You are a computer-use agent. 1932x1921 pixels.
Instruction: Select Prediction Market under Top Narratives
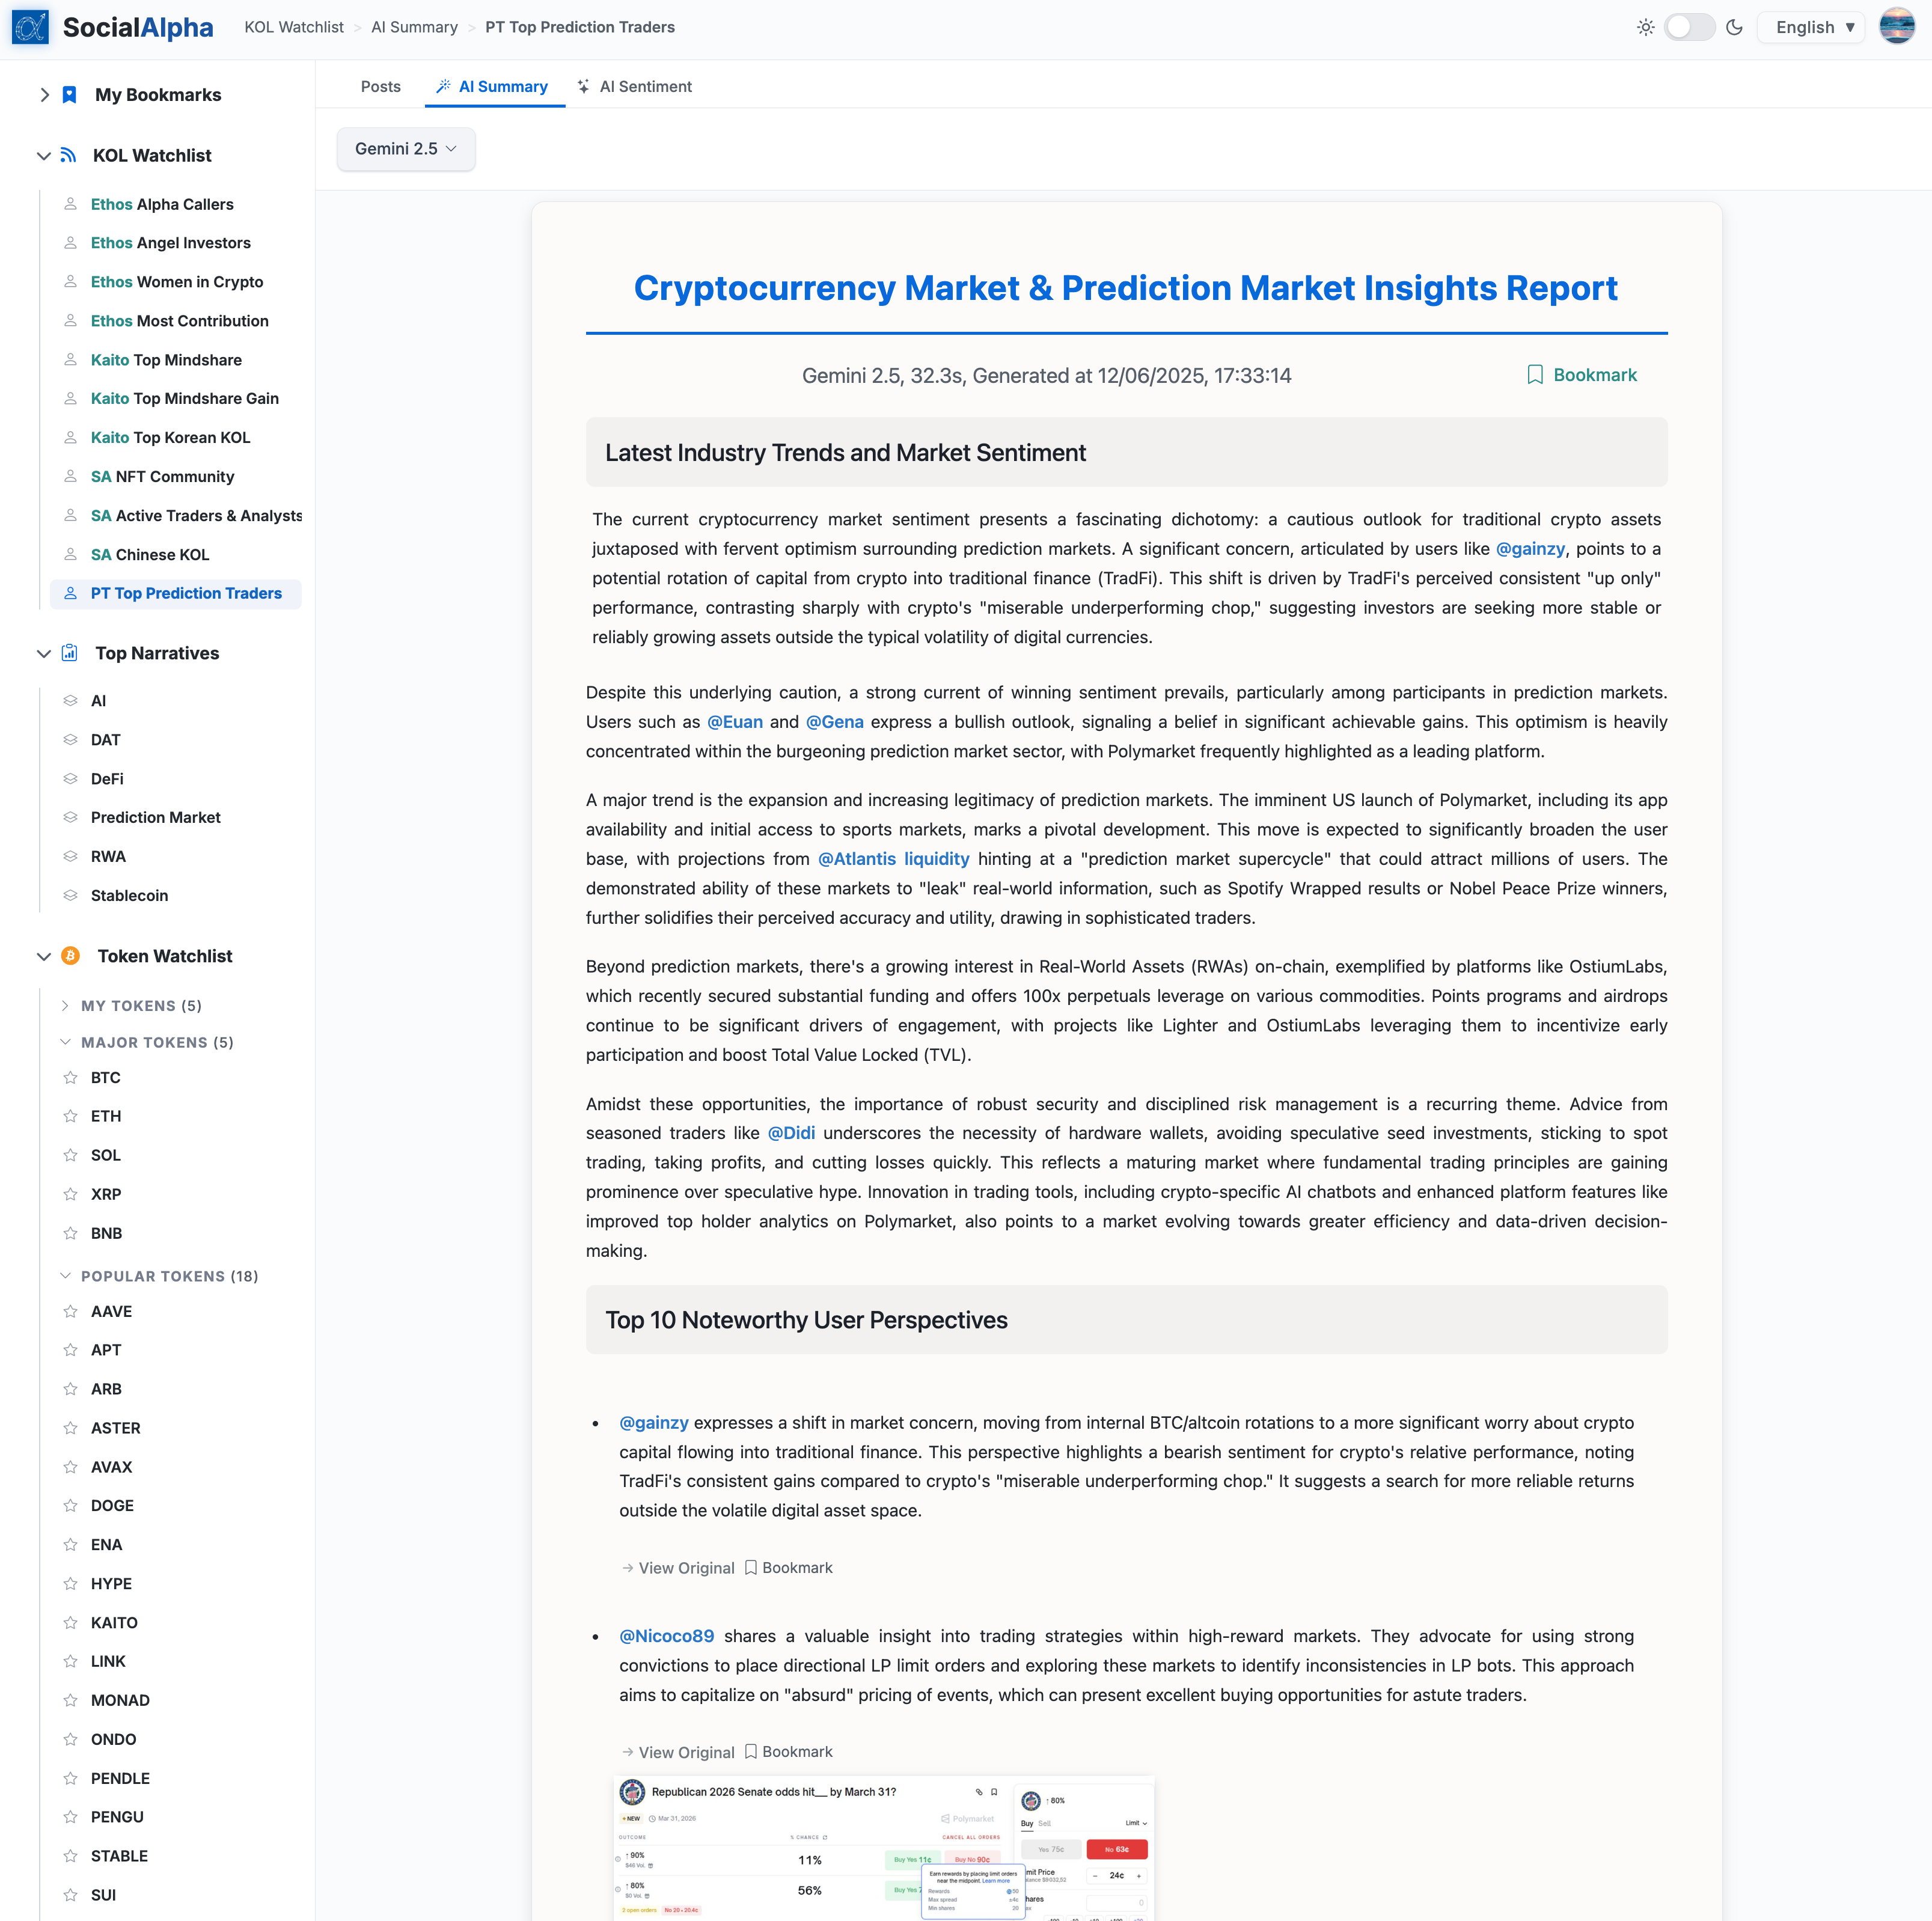click(155, 817)
